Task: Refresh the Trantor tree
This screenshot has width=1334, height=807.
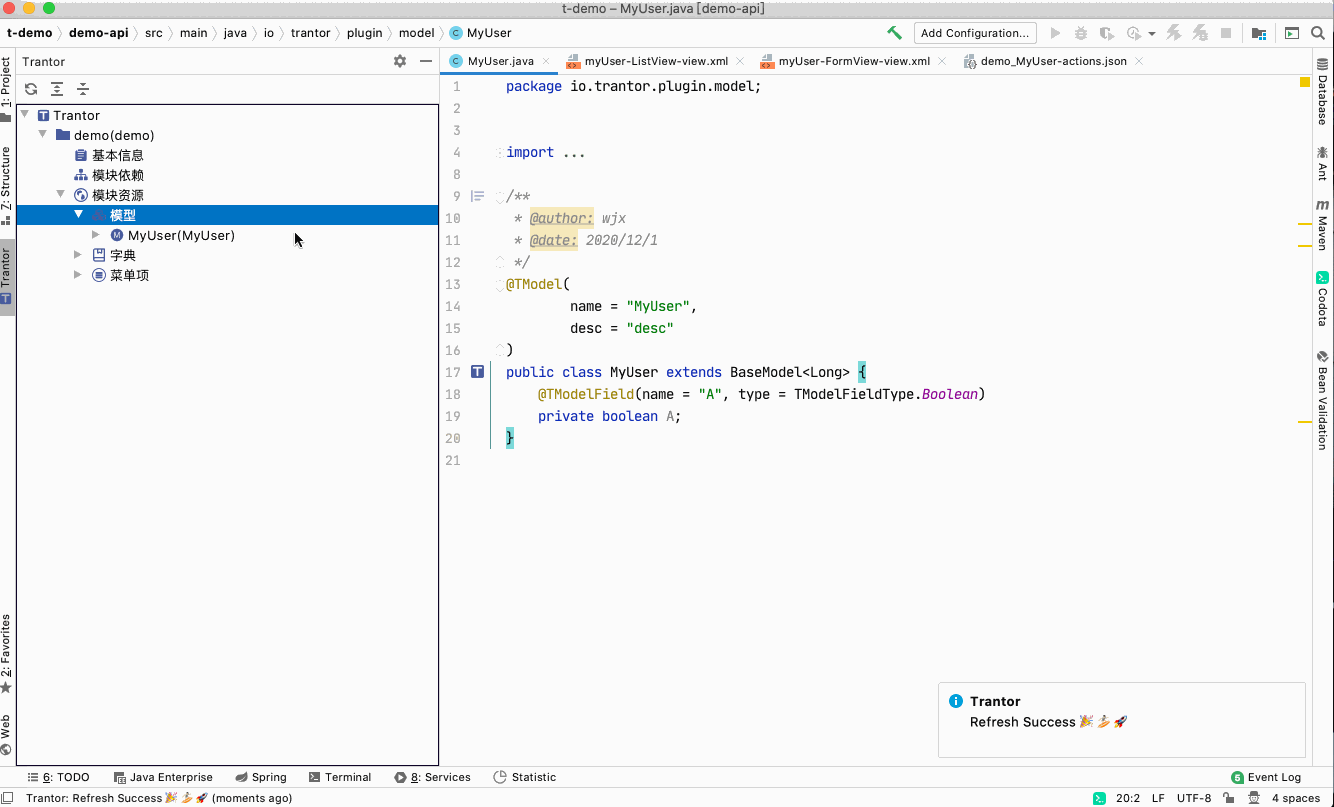Action: (x=31, y=89)
